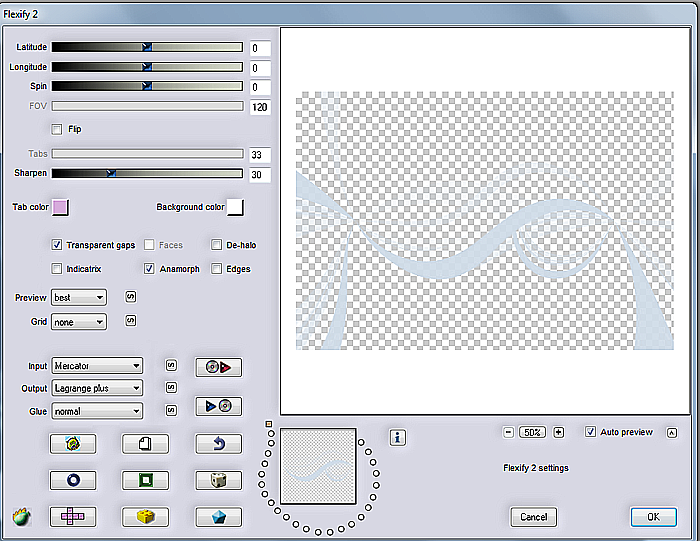Click the Flexify 2 settings label
Screen dimensions: 700x541
[536, 468]
